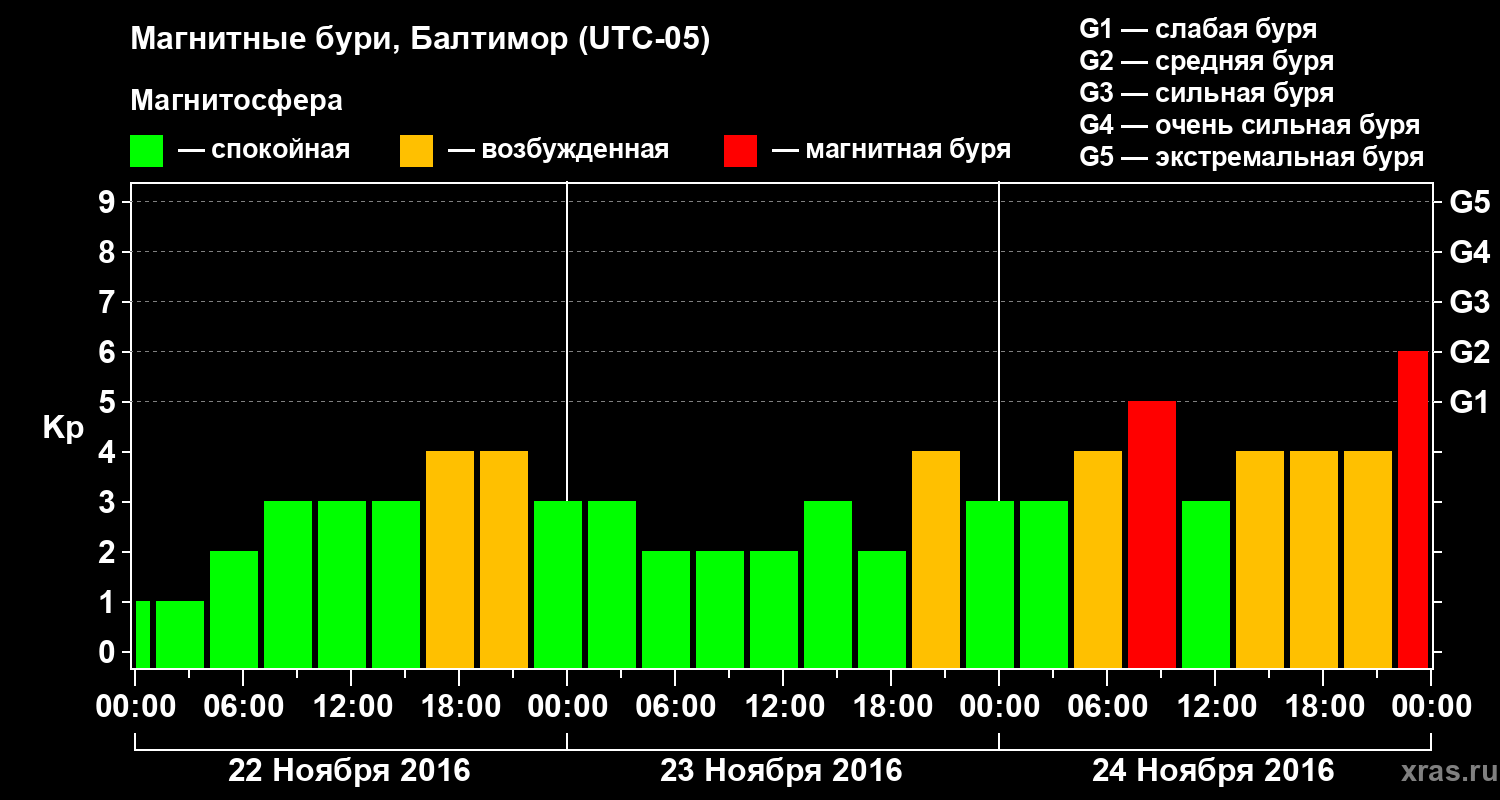This screenshot has height=800, width=1500.
Task: Click the legend label — спокойная
Action: [x=264, y=150]
